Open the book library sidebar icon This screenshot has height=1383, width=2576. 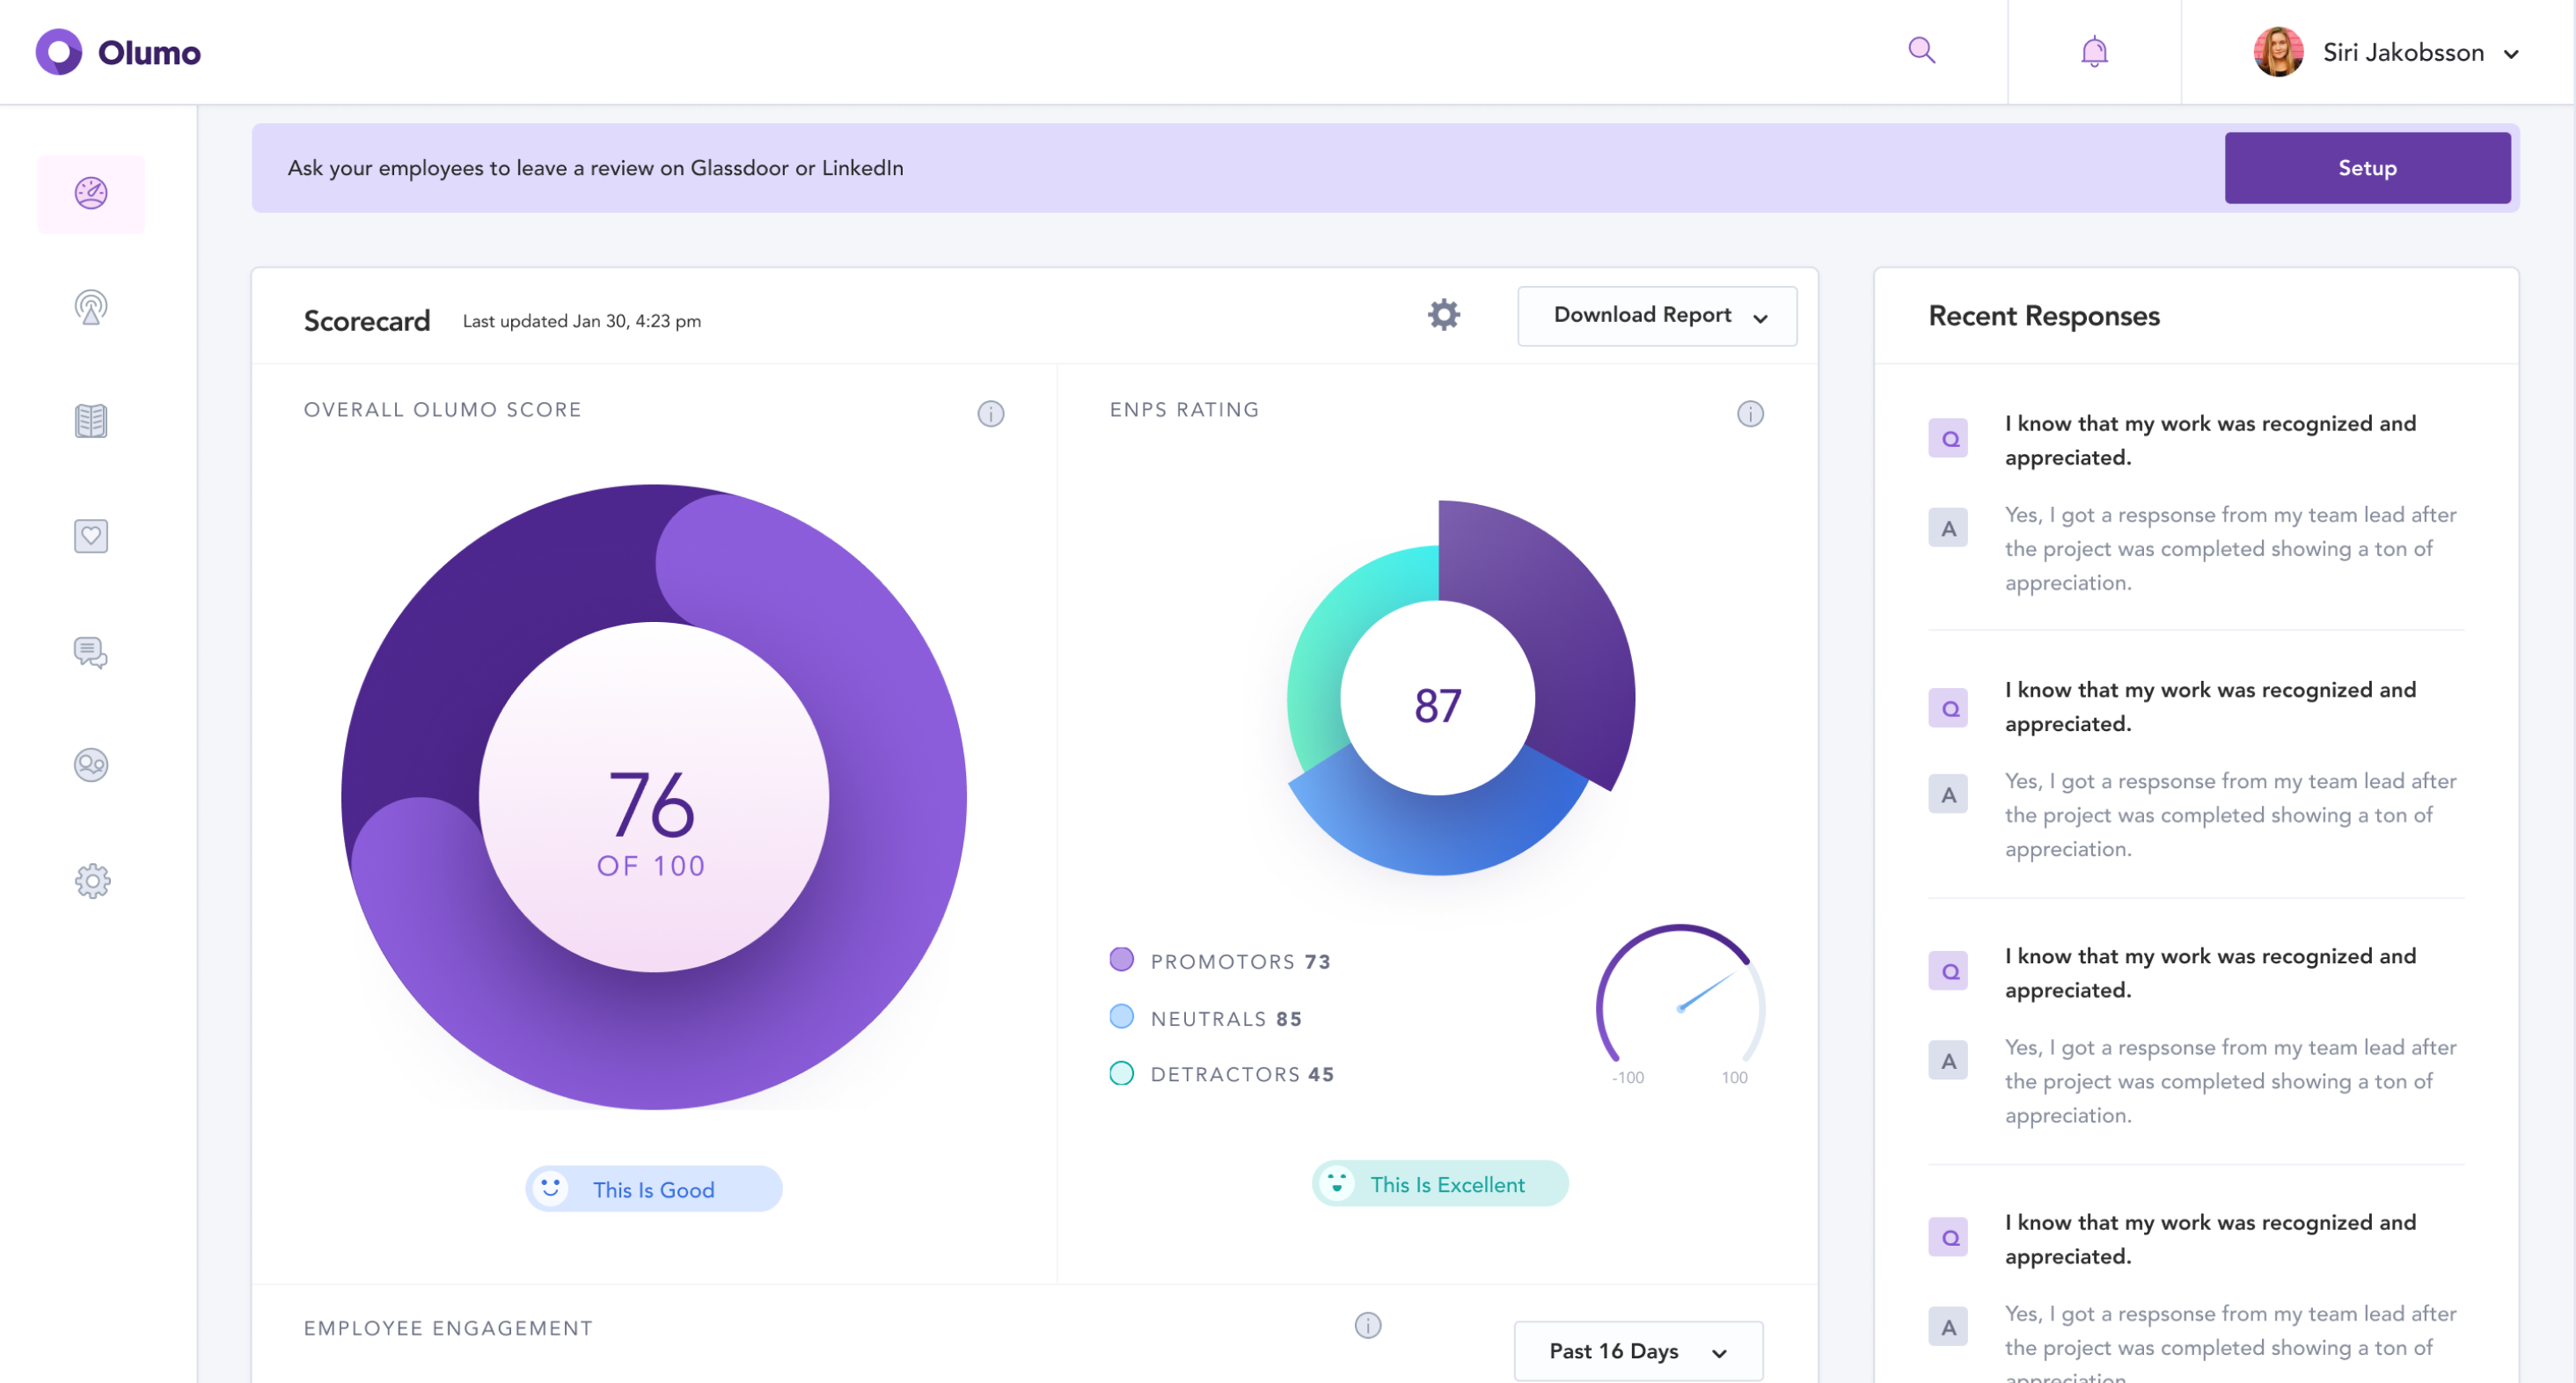coord(91,421)
